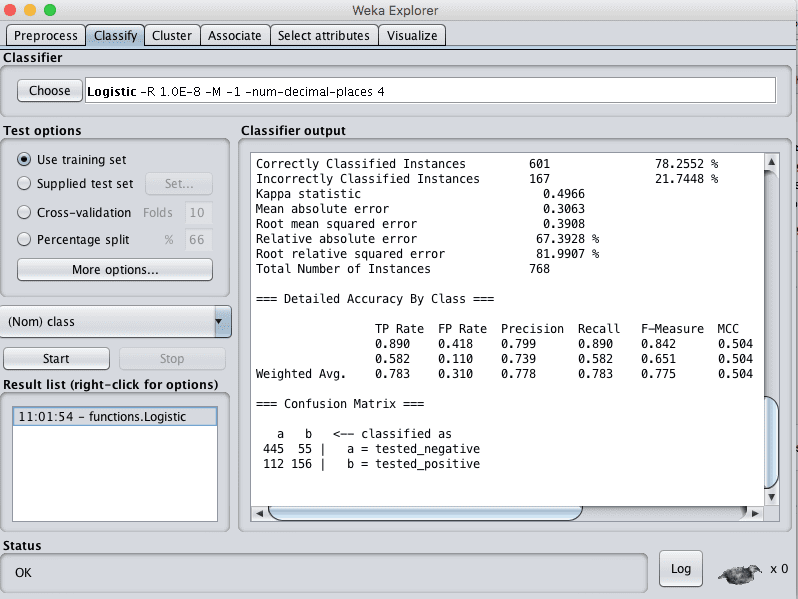Click the Stop button

click(172, 359)
